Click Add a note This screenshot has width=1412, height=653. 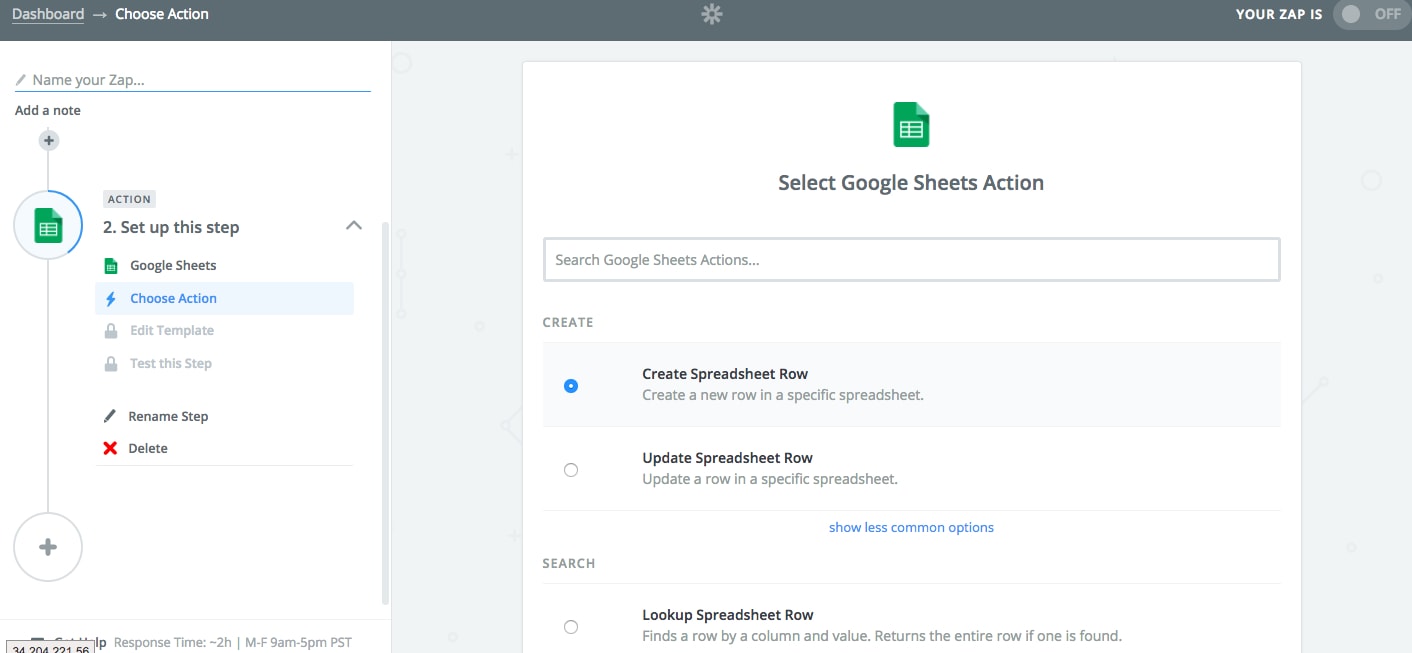pyautogui.click(x=48, y=110)
